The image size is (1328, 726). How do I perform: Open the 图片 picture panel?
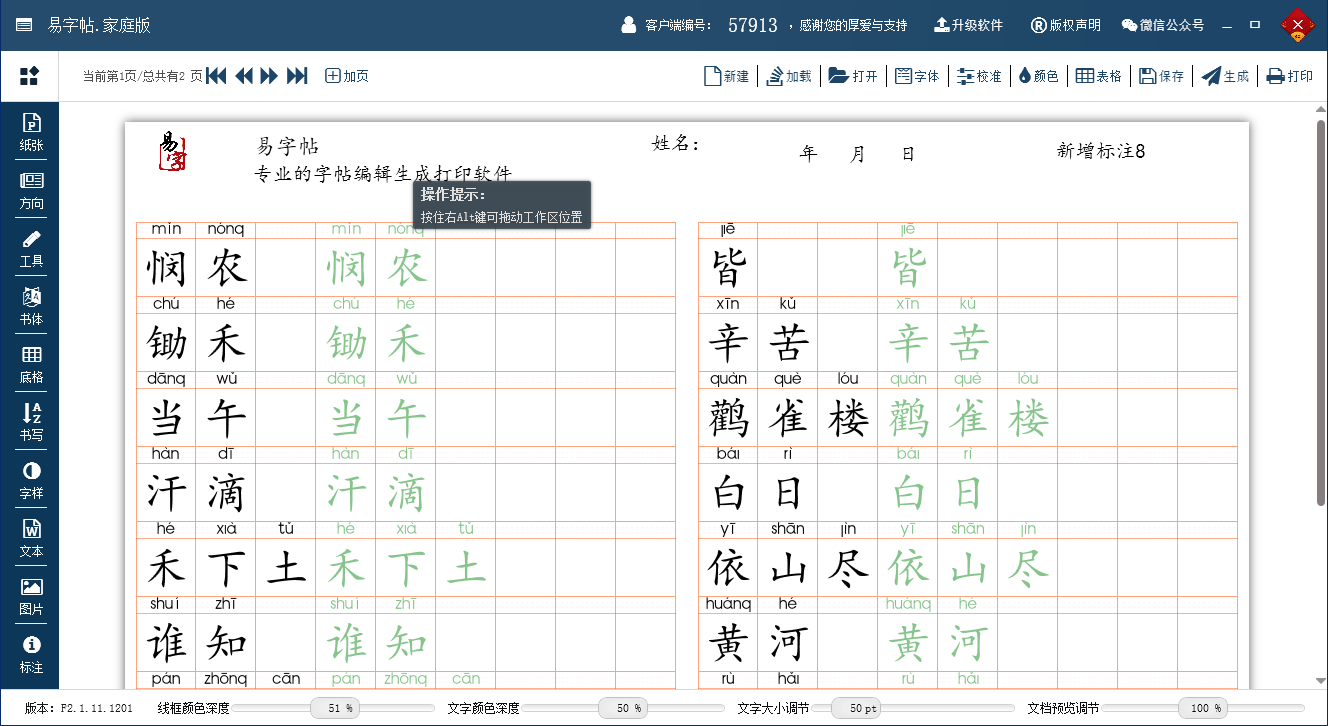coord(31,596)
